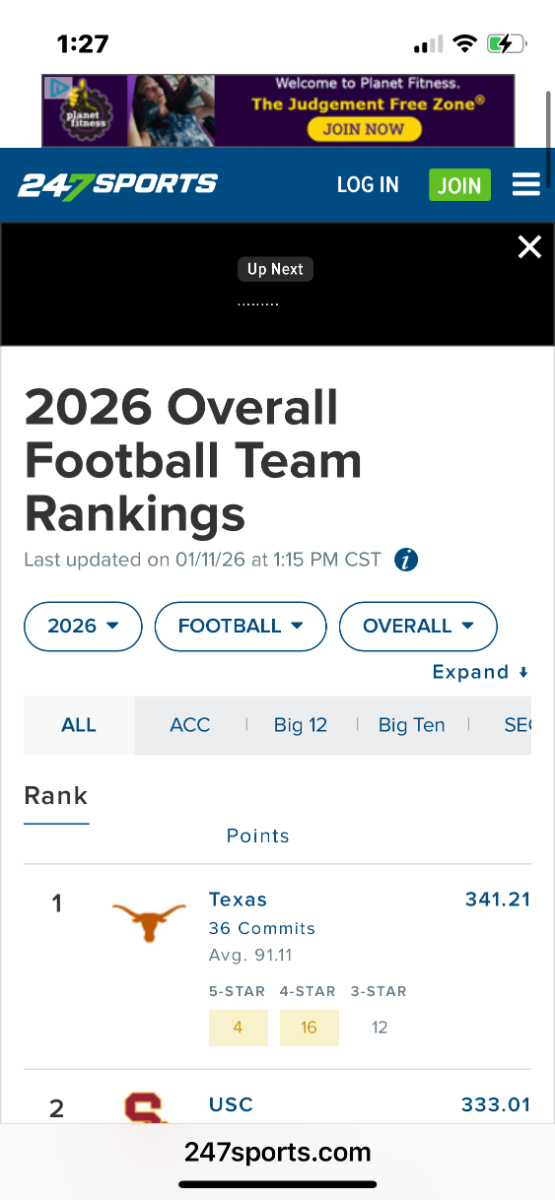Switch to the Big 12 tab
Screen dimensions: 555x1200
pos(301,725)
